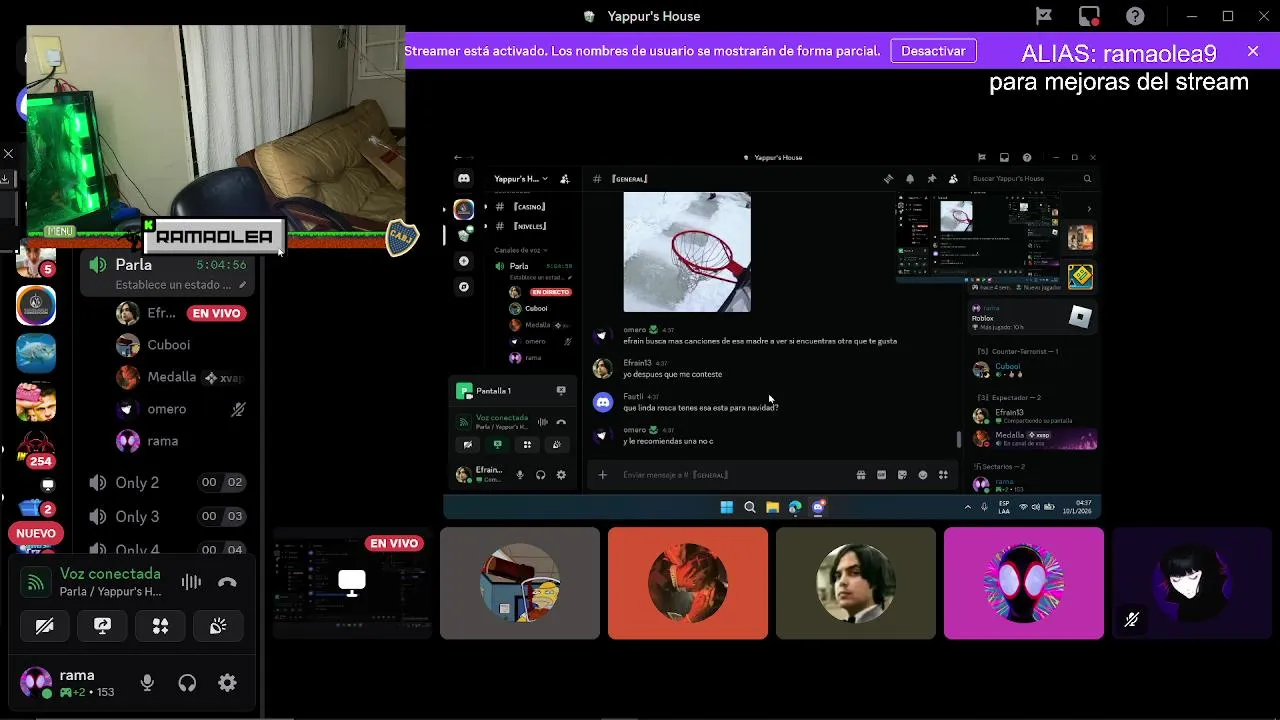In streamed window, click the threads icon
The image size is (1280, 720).
888,179
